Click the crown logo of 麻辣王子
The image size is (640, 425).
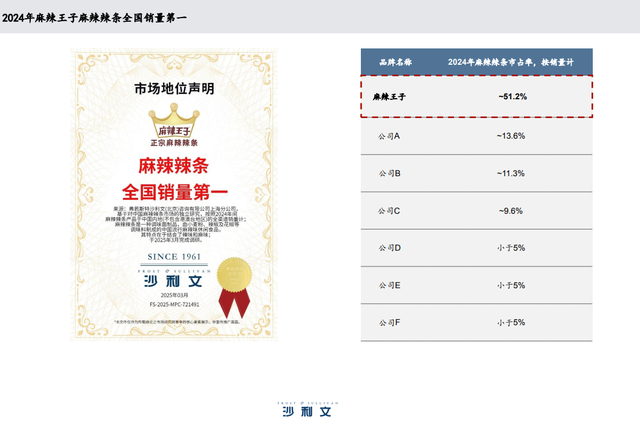point(174,120)
